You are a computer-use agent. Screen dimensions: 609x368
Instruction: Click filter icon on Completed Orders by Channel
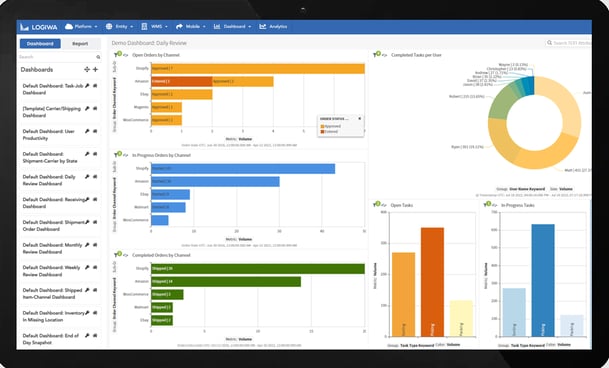pos(117,254)
